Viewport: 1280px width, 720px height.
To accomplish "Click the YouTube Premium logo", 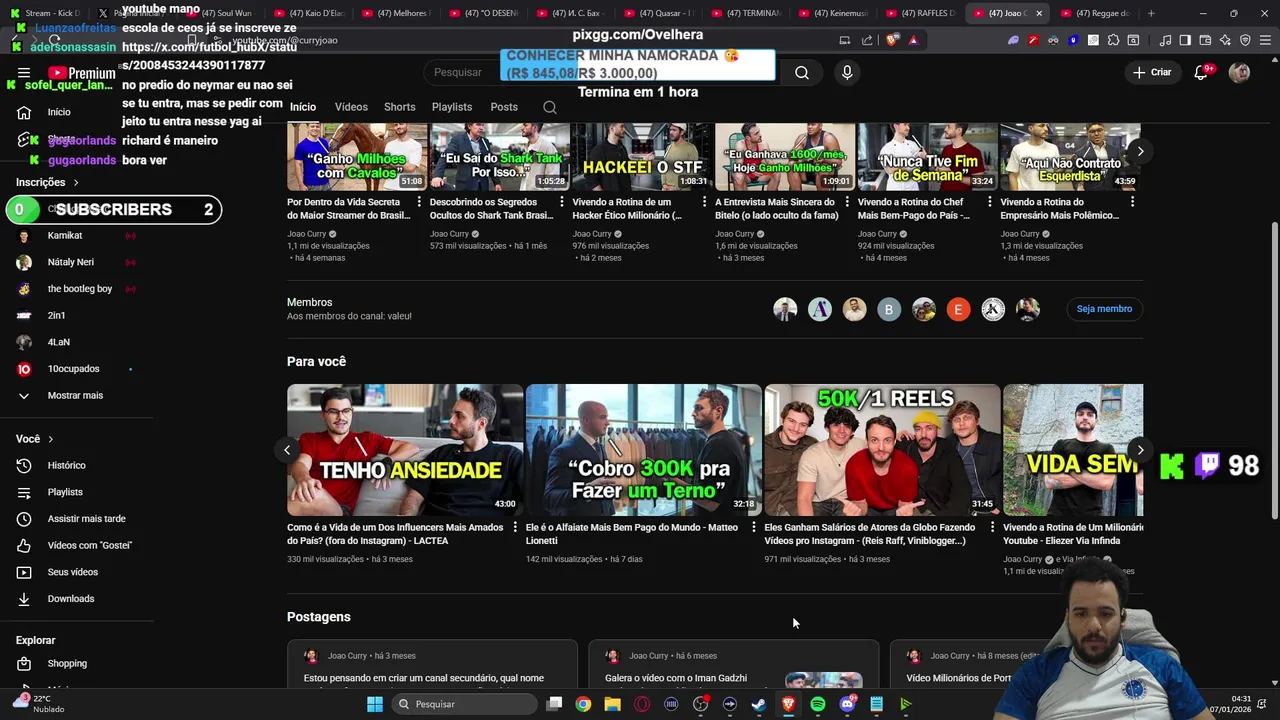I will point(82,73).
